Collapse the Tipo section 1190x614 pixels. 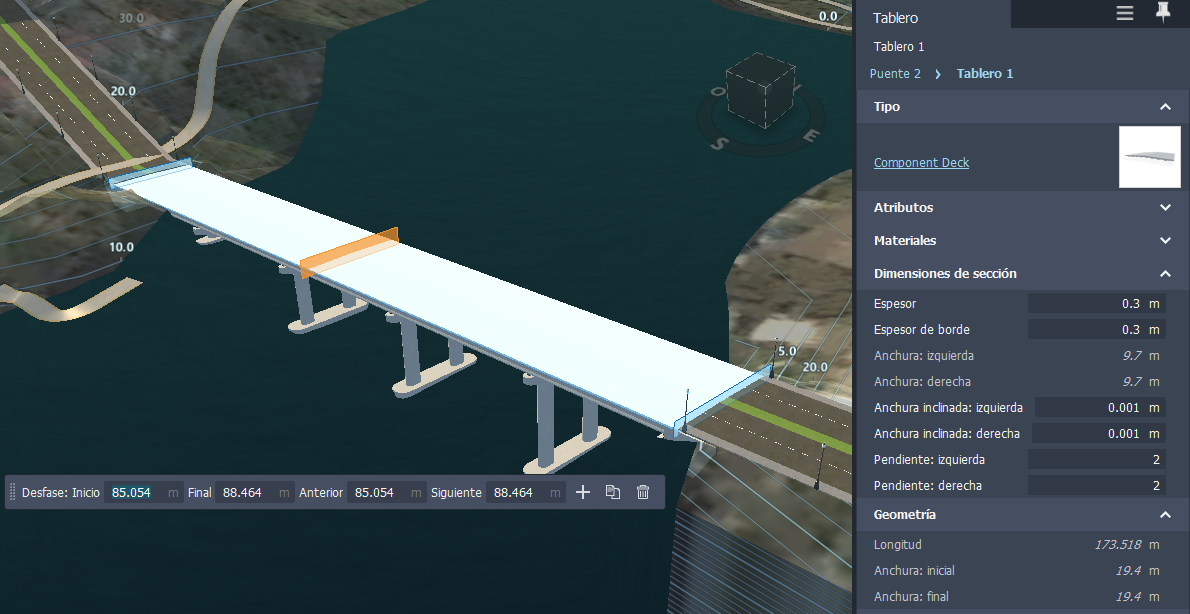point(1166,107)
